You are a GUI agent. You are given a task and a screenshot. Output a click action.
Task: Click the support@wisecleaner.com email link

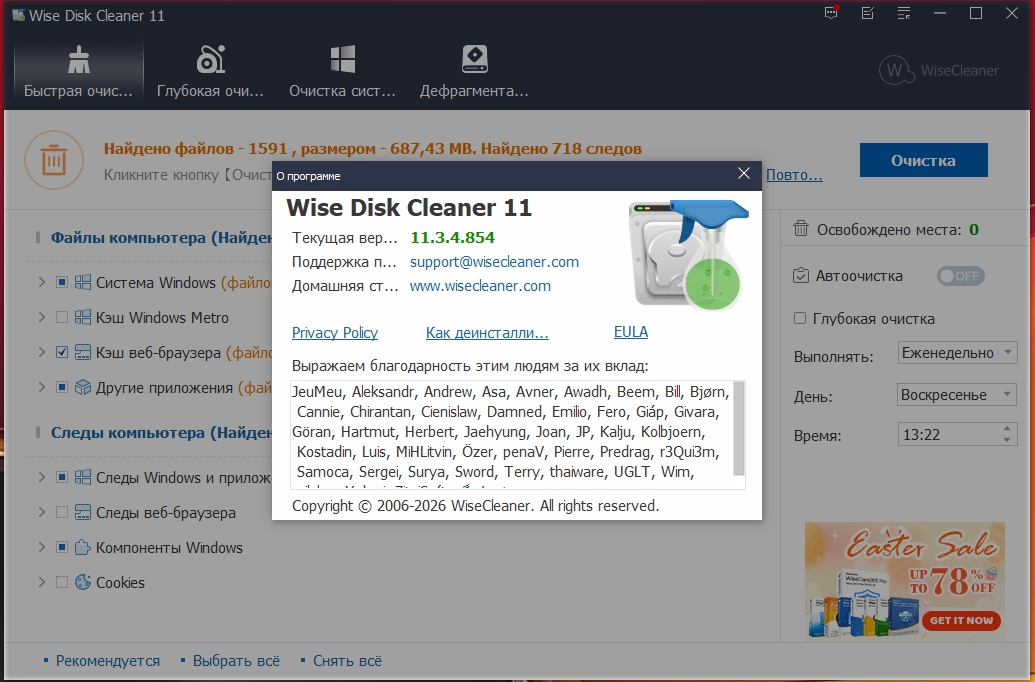click(x=494, y=261)
